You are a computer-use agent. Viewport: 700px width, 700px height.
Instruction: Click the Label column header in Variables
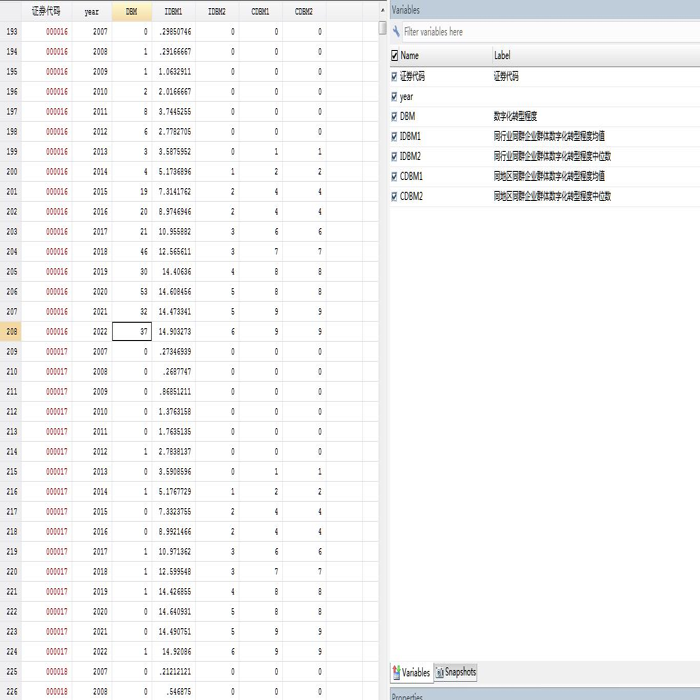[596, 55]
